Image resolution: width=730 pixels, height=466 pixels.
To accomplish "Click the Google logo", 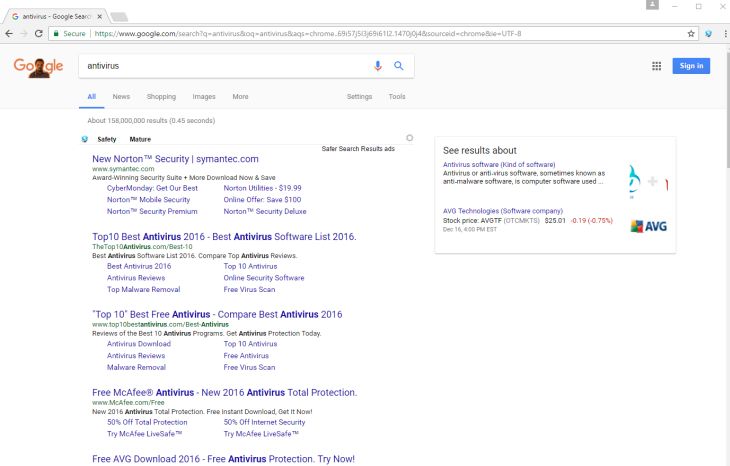I will [x=38, y=68].
